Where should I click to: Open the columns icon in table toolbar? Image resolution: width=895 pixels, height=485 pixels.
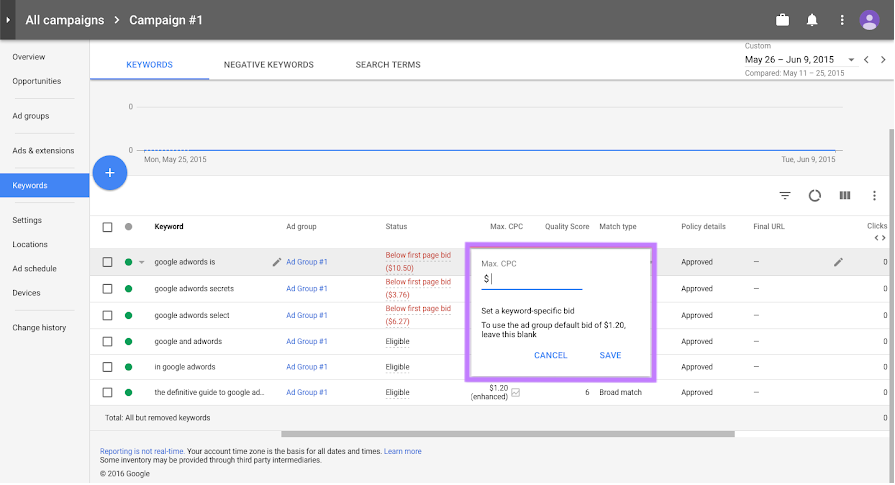pyautogui.click(x=845, y=196)
